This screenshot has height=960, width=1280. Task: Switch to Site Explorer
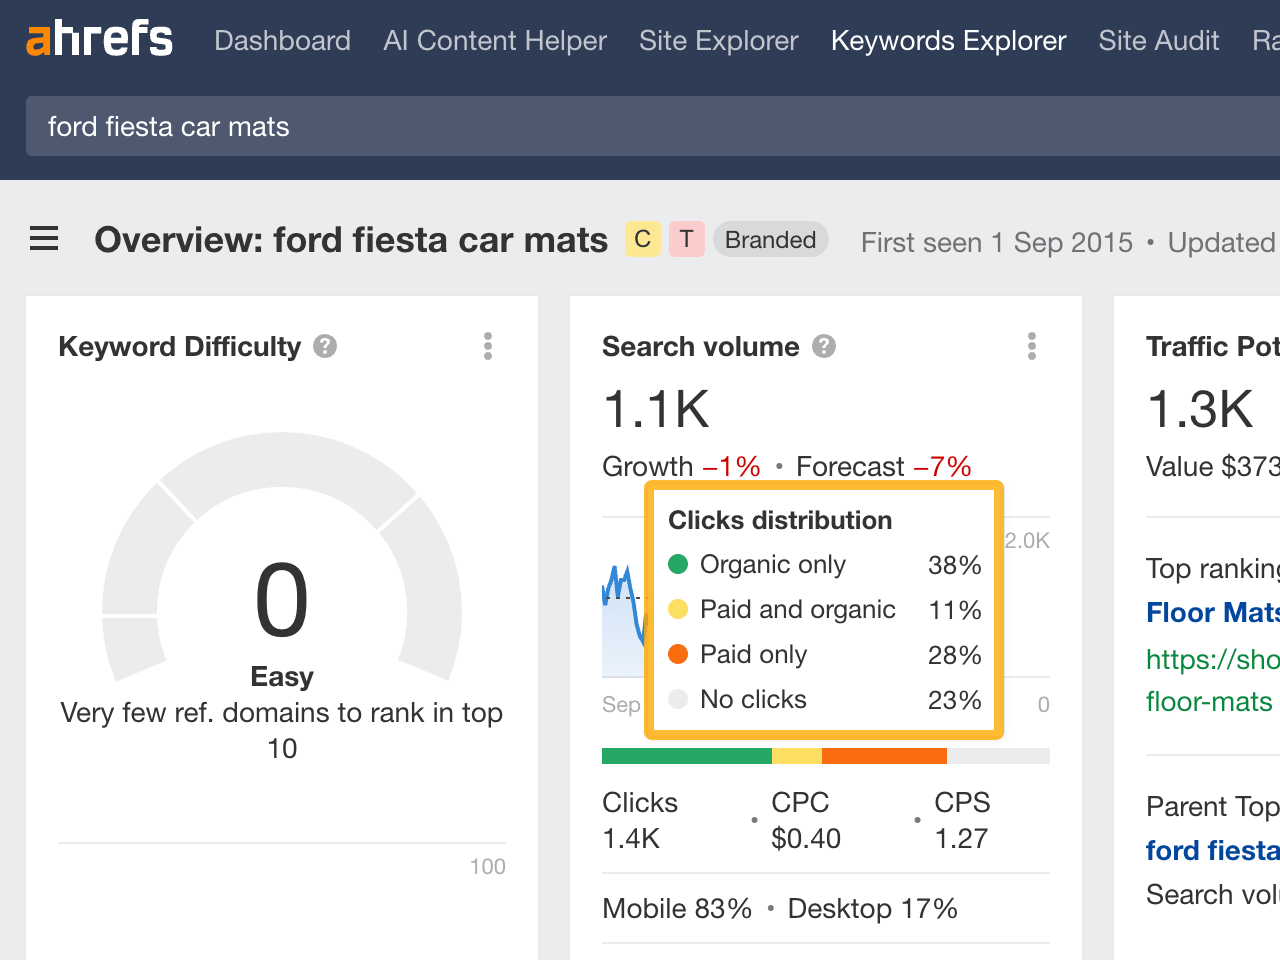pyautogui.click(x=718, y=41)
